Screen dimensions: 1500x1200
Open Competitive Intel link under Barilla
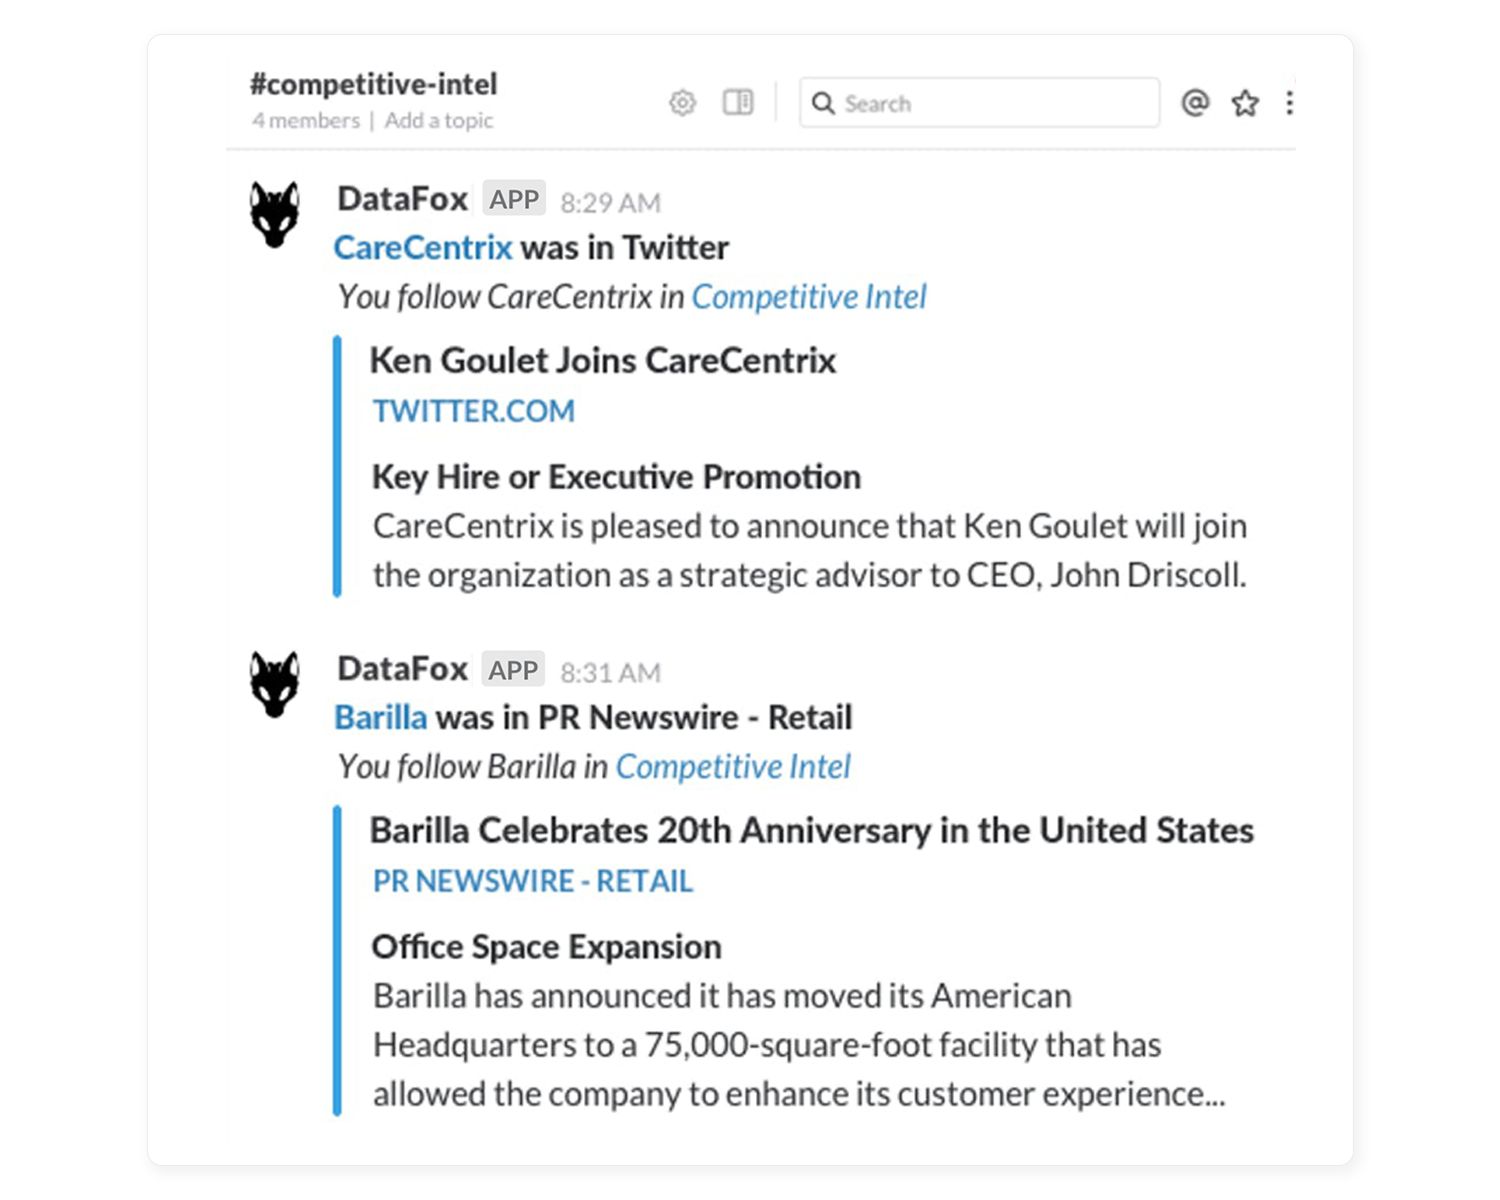[x=733, y=766]
